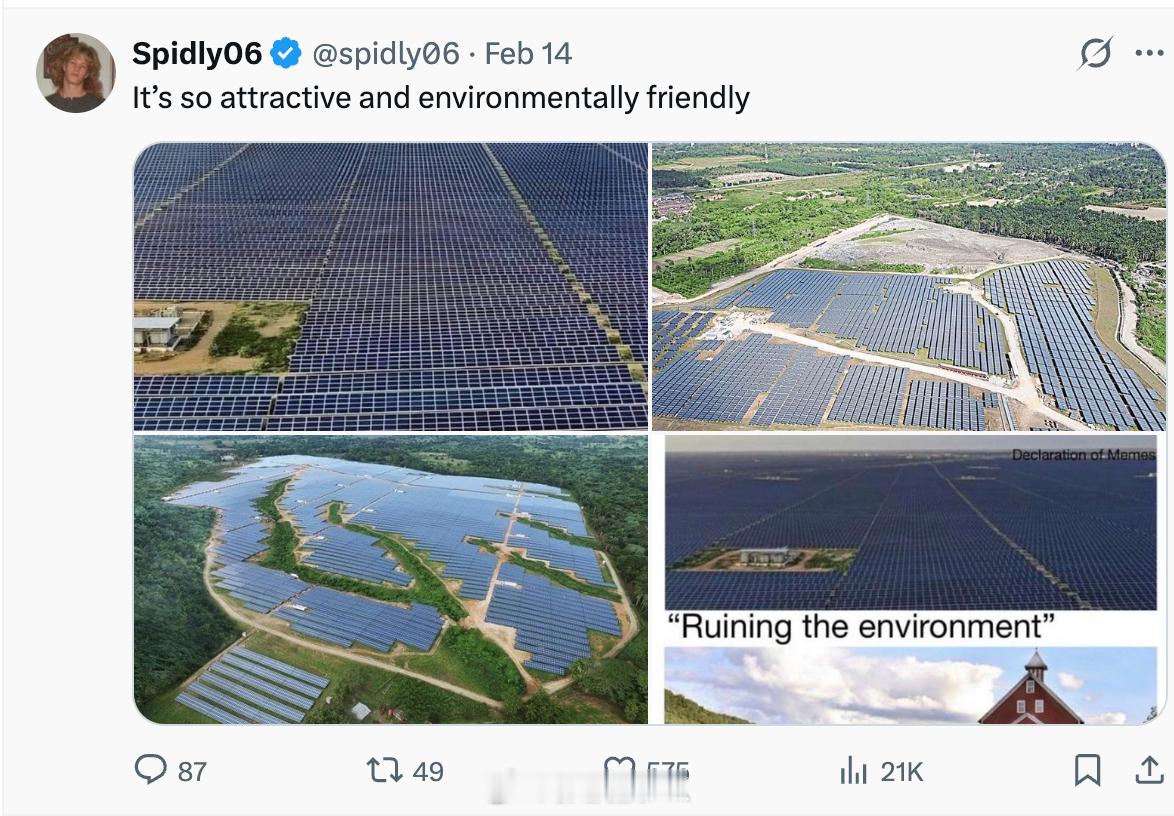Open the three-dot more options menu
Viewport: 1174px width, 816px height.
click(1149, 54)
